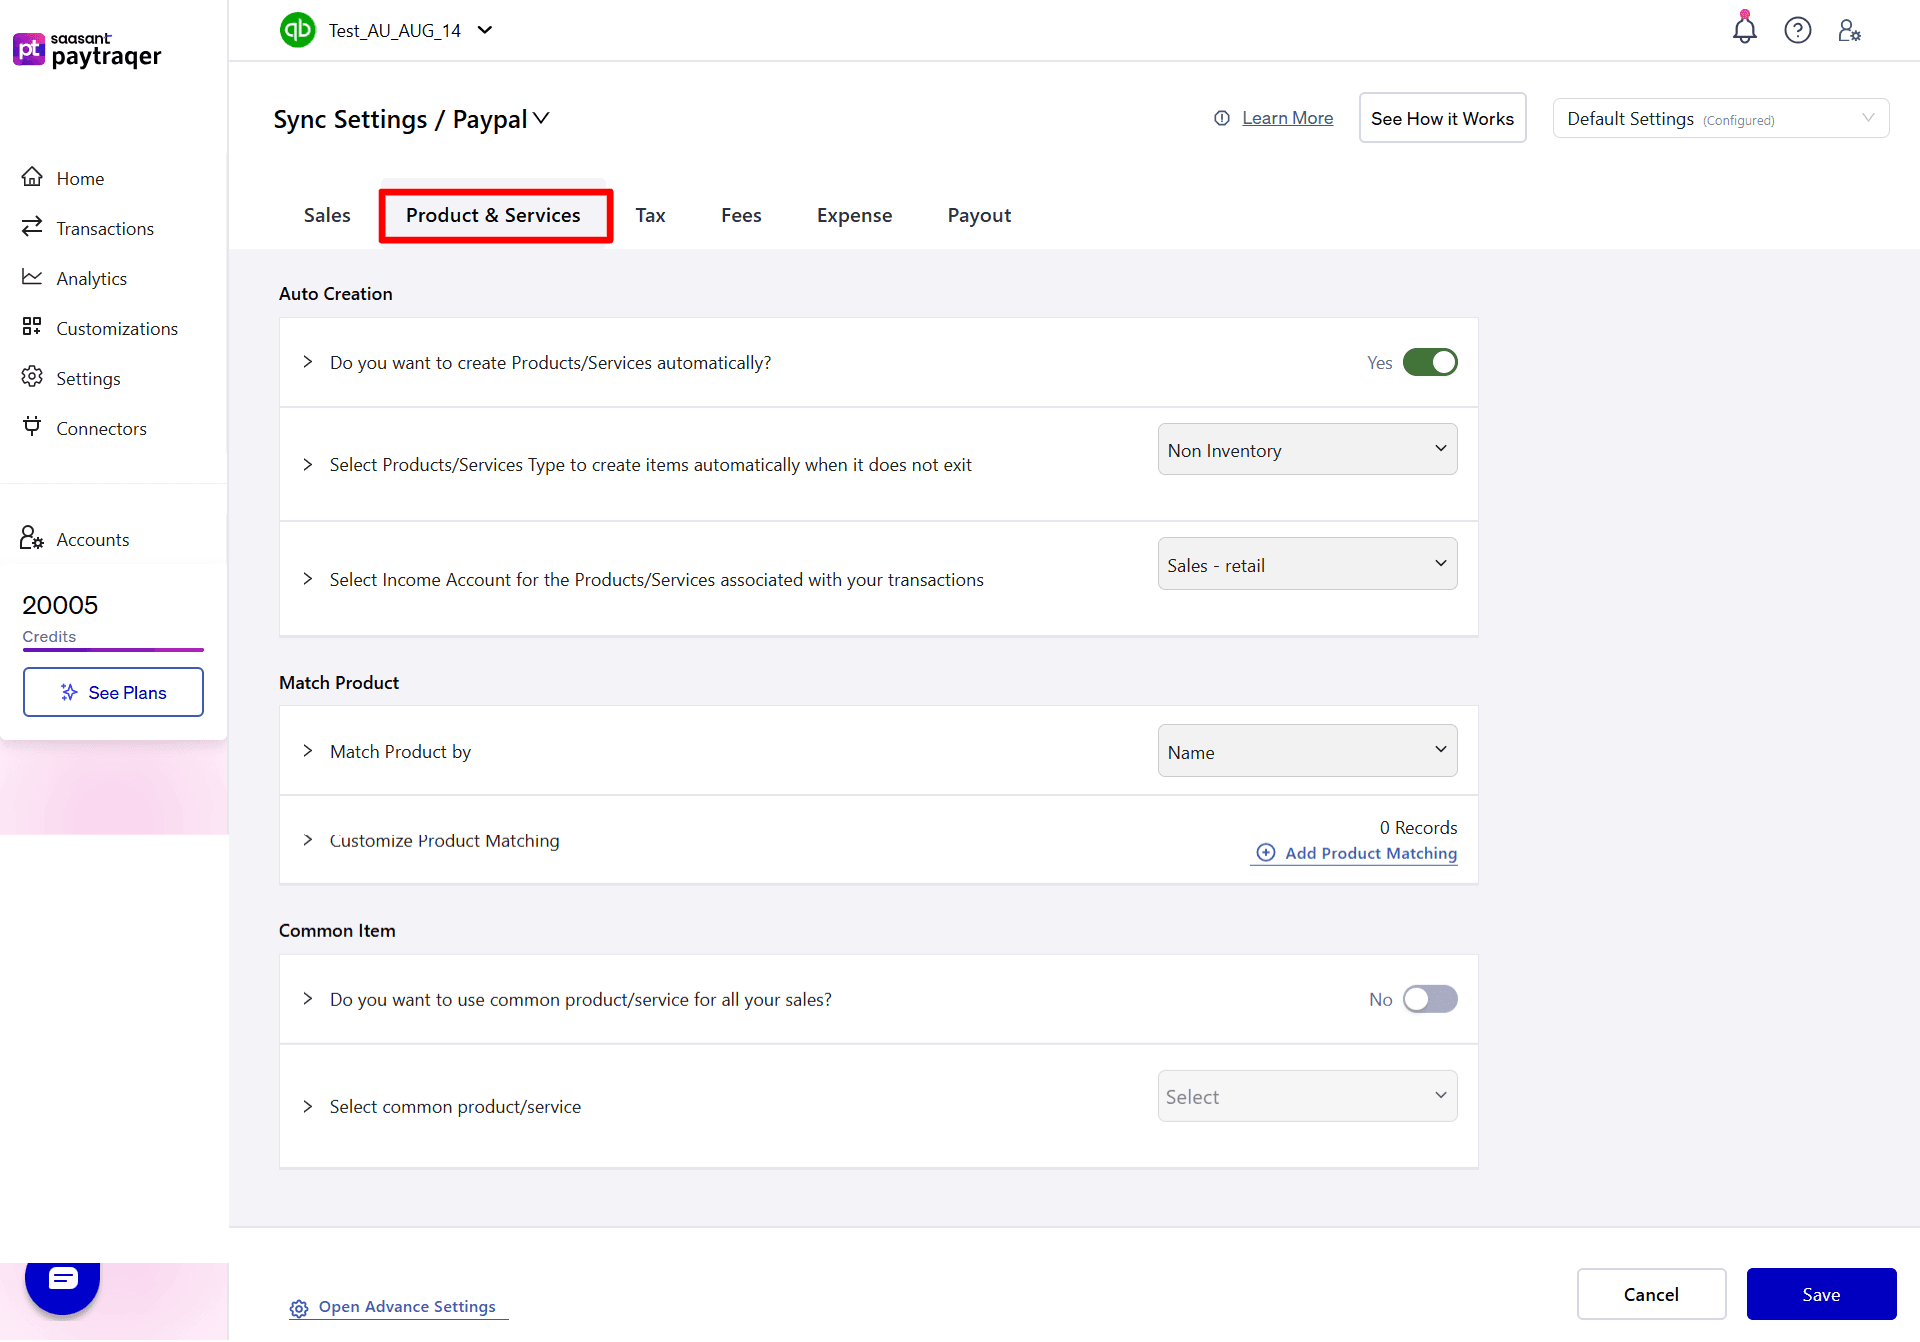Image resolution: width=1920 pixels, height=1342 pixels.
Task: Open the Match Product by Name dropdown
Action: pos(1306,750)
